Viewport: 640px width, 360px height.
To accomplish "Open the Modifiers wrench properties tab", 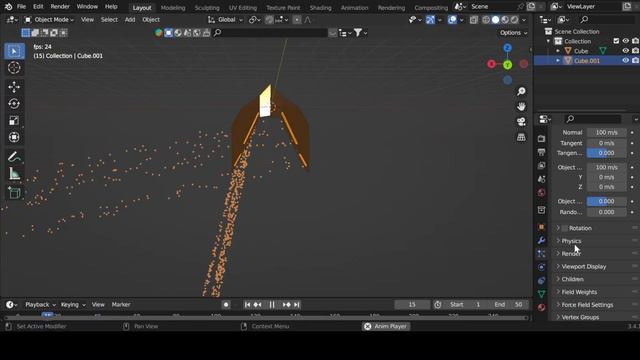I will click(541, 240).
